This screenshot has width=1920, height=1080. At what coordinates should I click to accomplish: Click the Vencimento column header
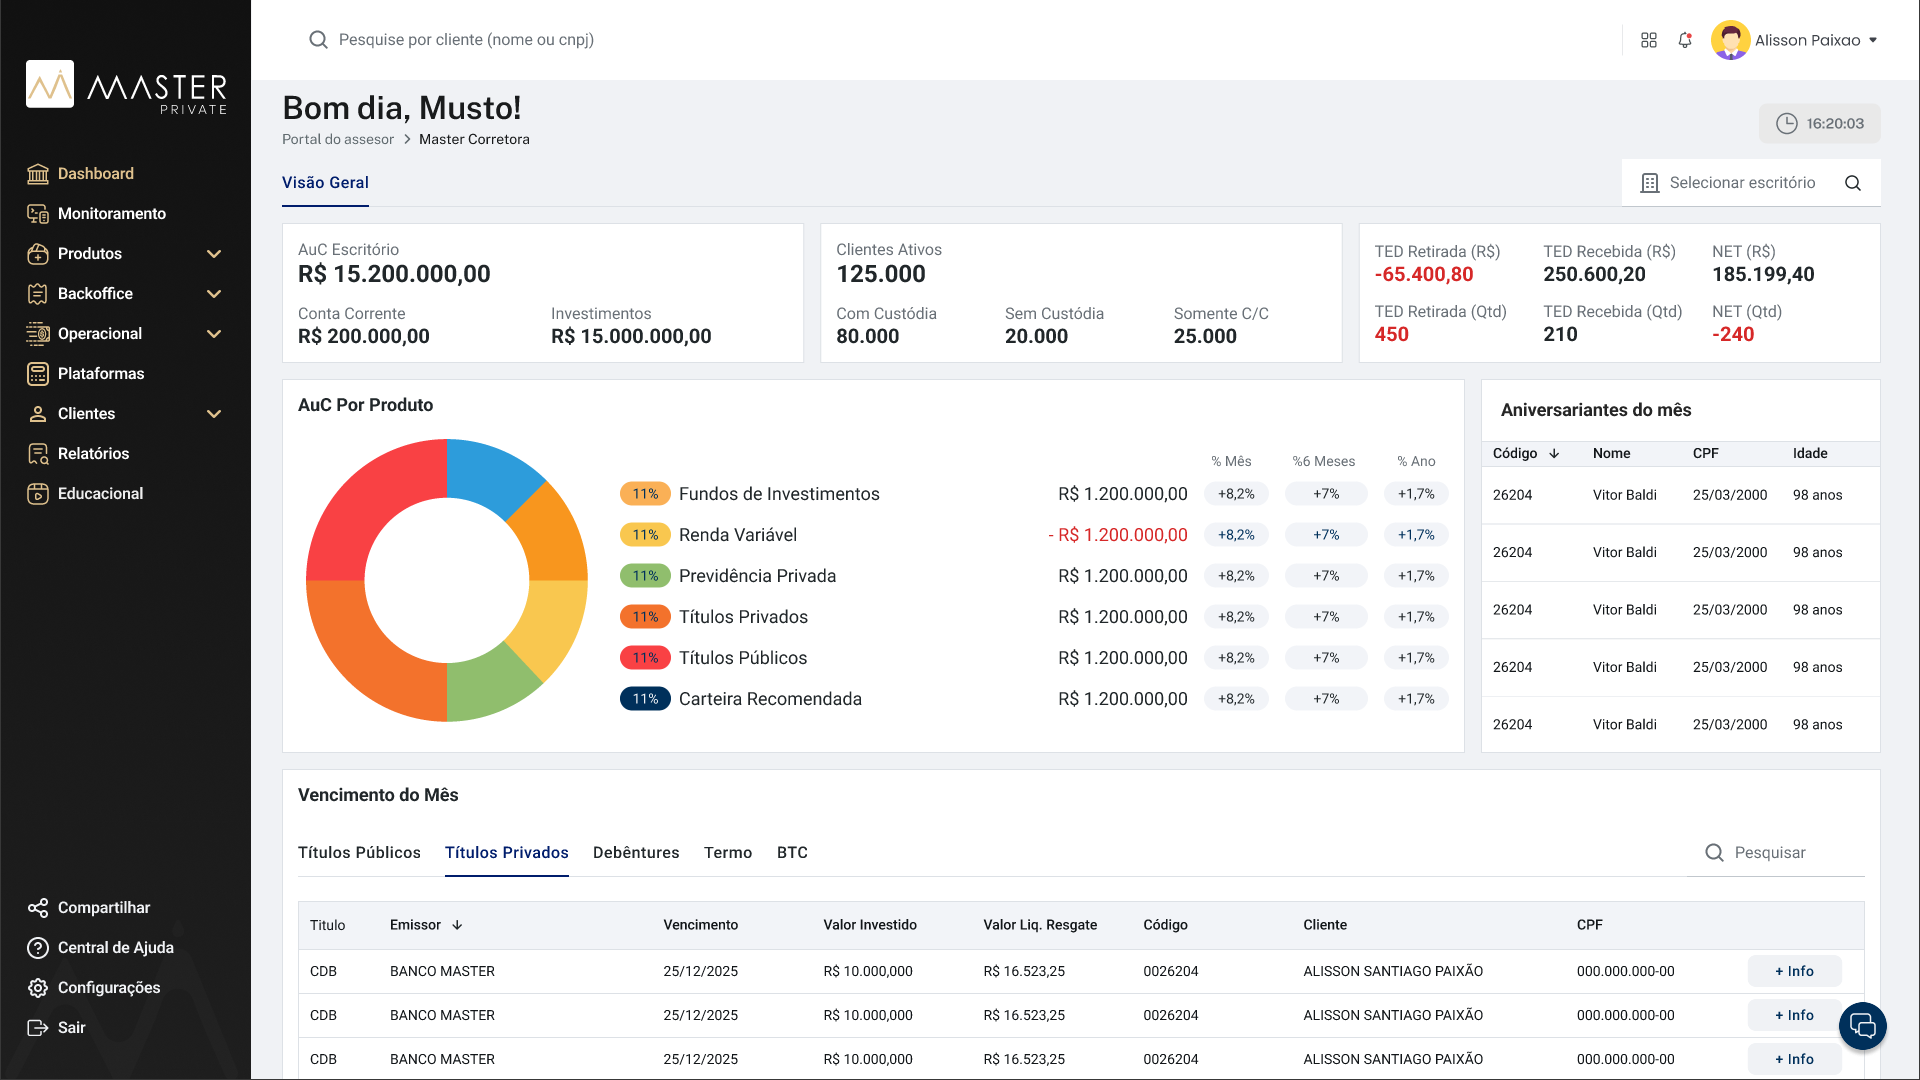pyautogui.click(x=701, y=925)
